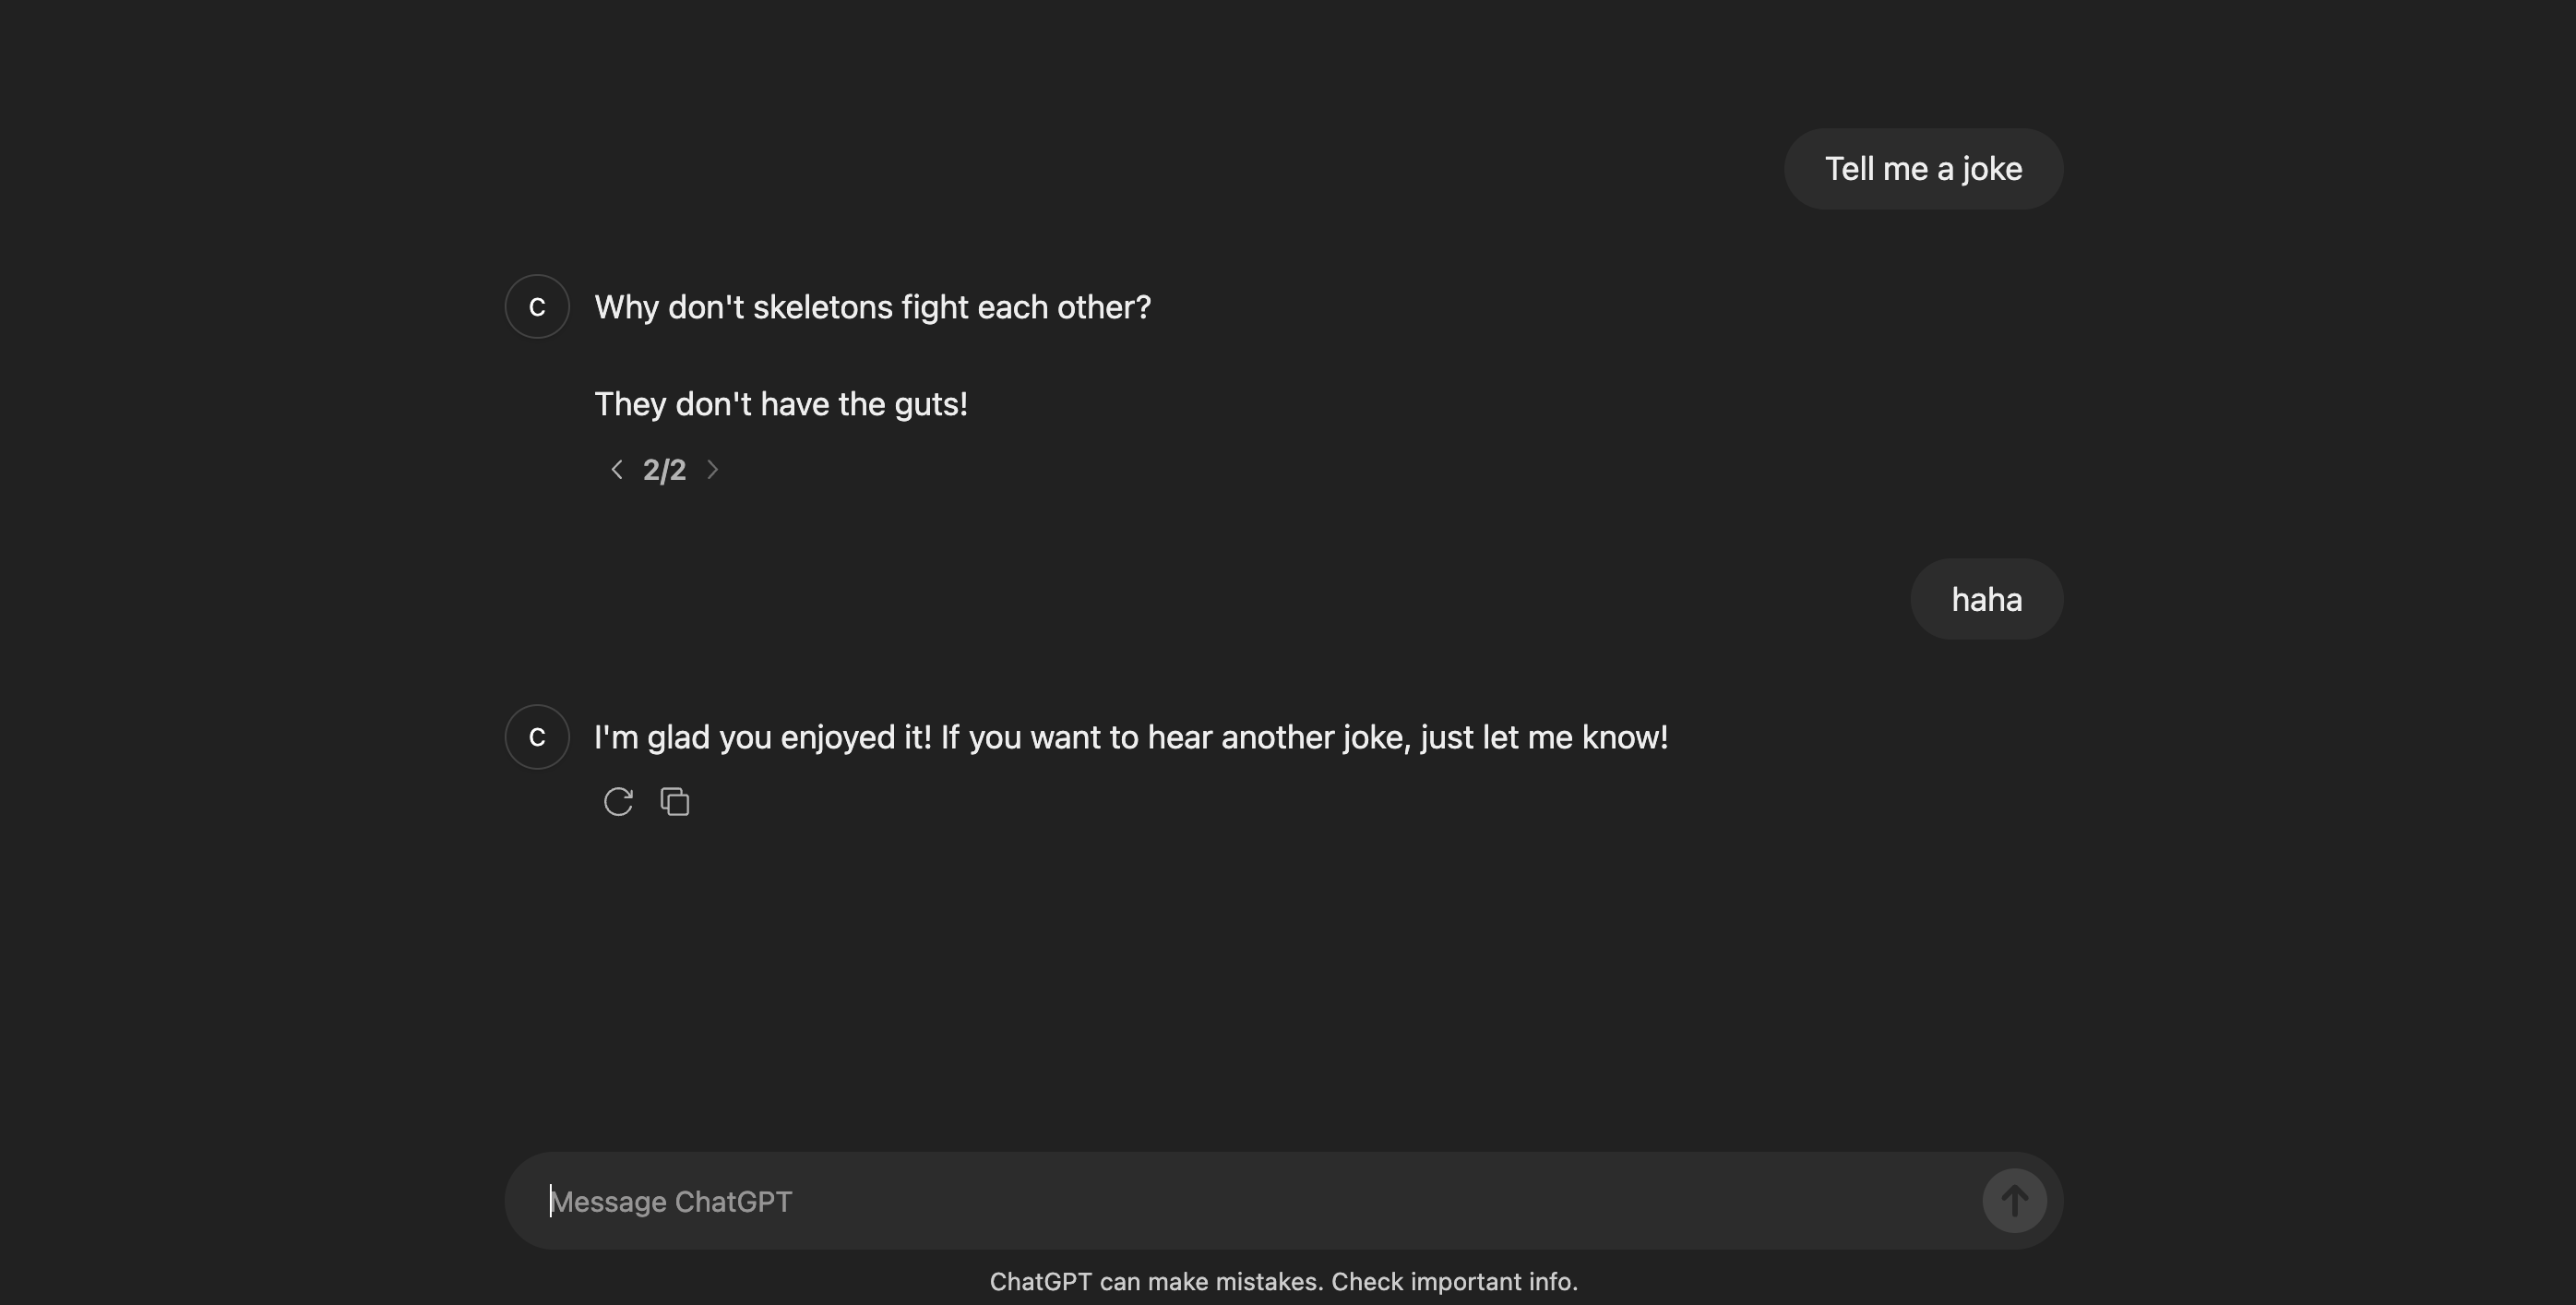Click the "I'm glad you enjoyed it!" sentence

pyautogui.click(x=762, y=737)
